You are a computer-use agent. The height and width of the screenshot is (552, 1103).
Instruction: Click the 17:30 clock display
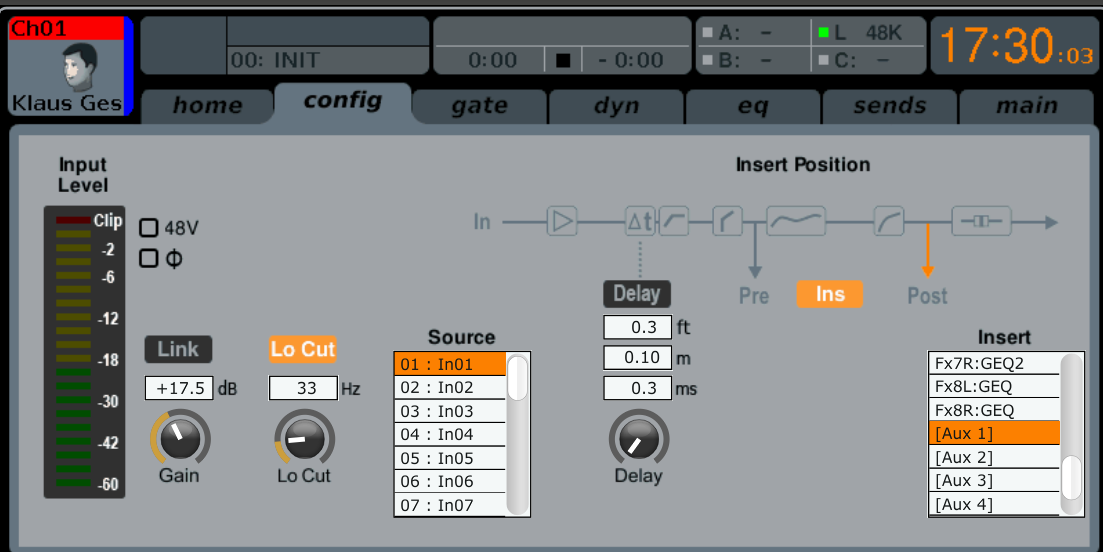click(x=1015, y=46)
